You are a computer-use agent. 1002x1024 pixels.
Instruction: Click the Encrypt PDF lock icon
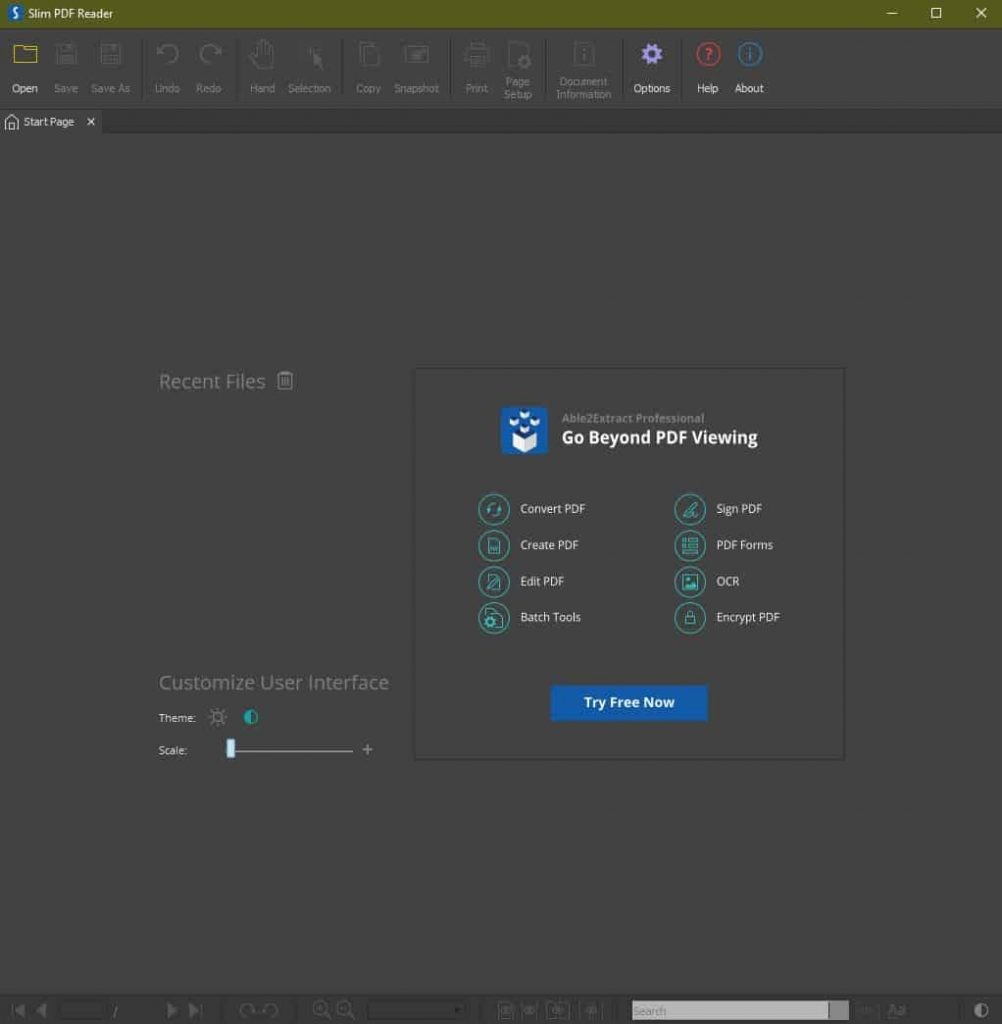690,618
